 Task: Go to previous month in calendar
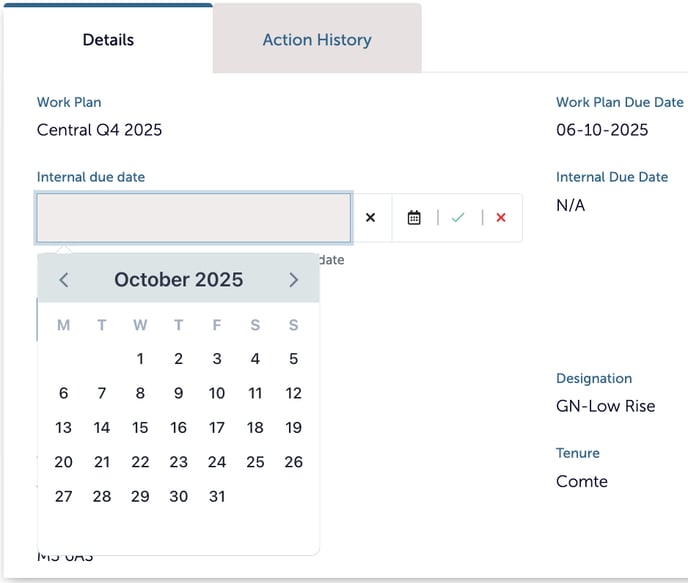point(64,280)
